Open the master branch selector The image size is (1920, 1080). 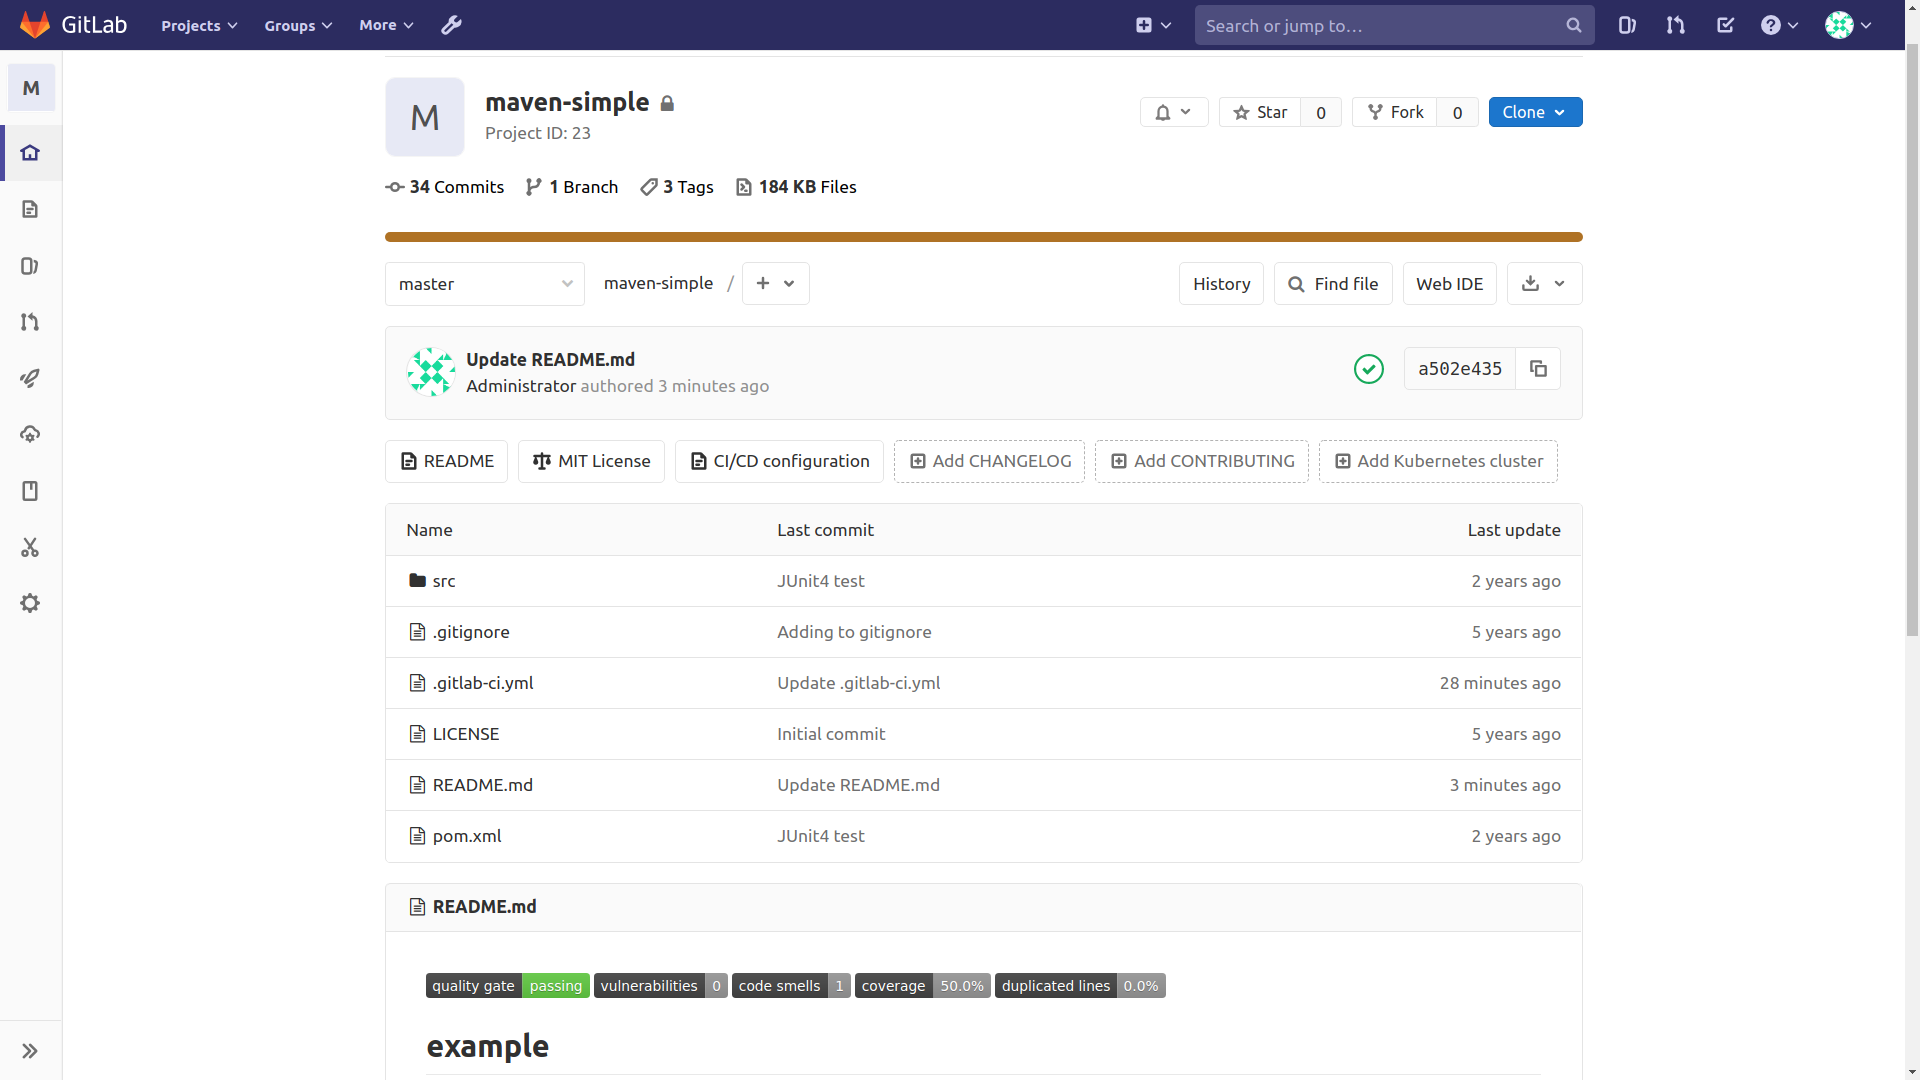(x=485, y=284)
